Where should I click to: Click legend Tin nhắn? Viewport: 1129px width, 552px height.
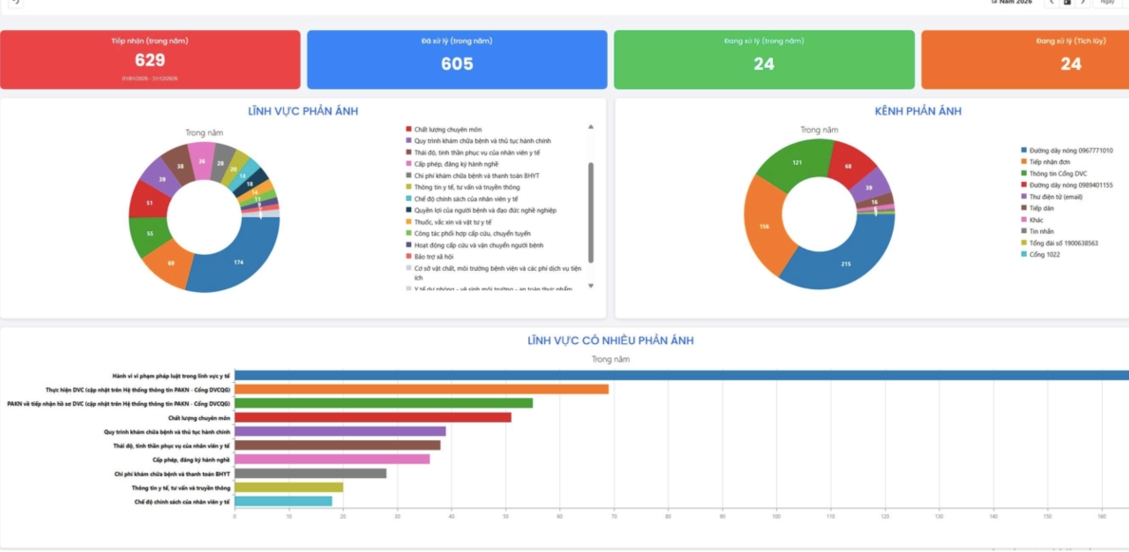click(1038, 231)
